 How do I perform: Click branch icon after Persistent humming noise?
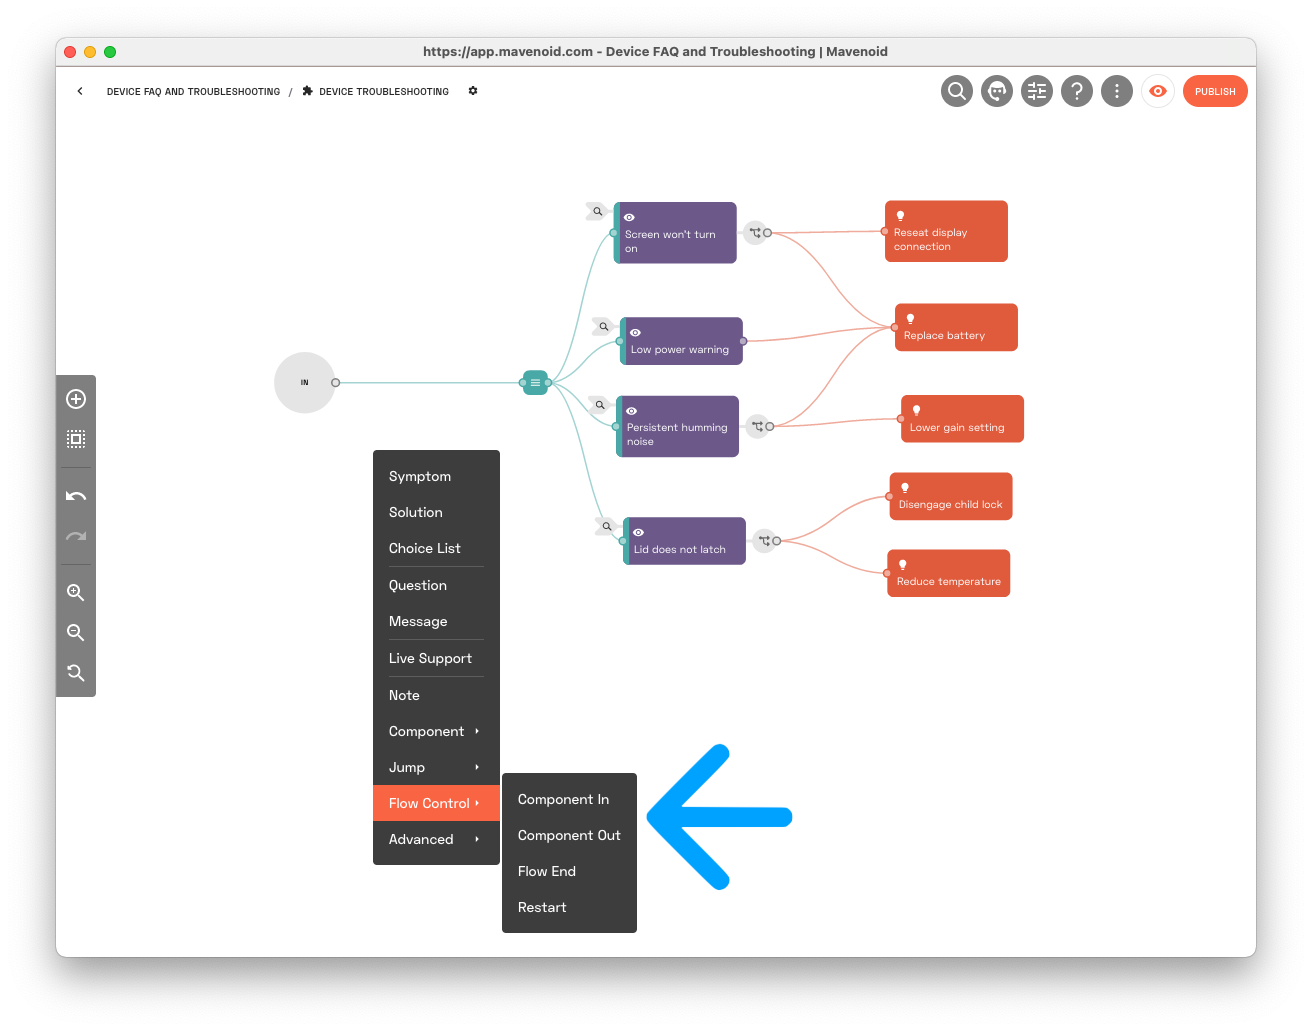pyautogui.click(x=757, y=426)
